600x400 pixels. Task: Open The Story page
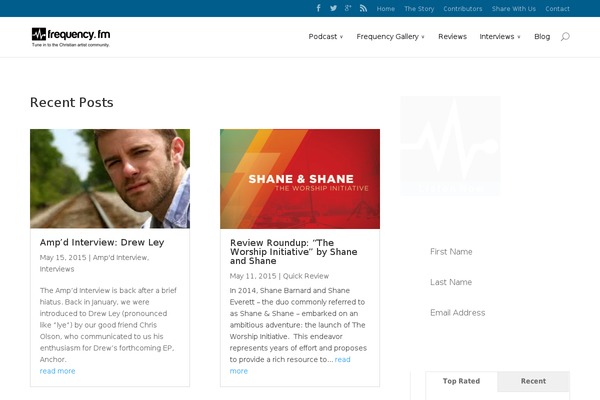tap(419, 8)
